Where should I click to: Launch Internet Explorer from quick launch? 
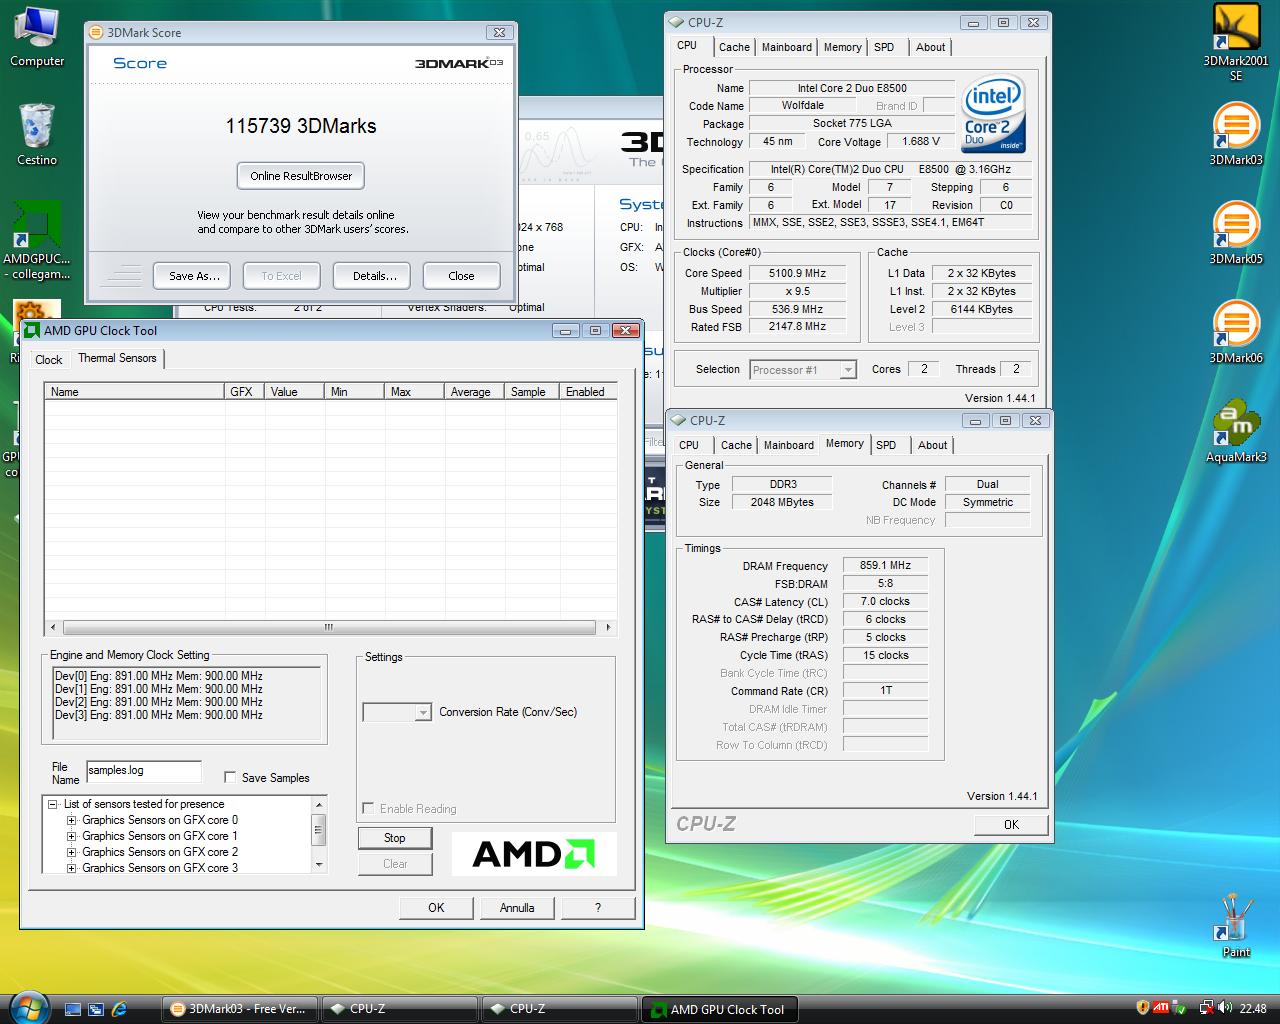coord(120,1009)
